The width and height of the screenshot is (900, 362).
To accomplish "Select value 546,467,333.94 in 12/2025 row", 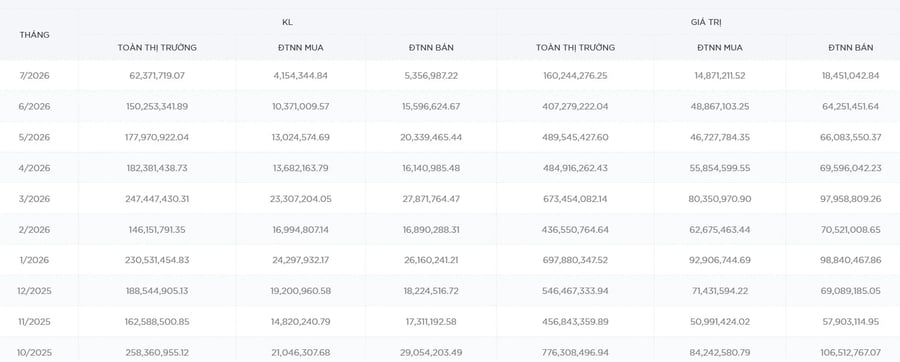I will 575,291.
